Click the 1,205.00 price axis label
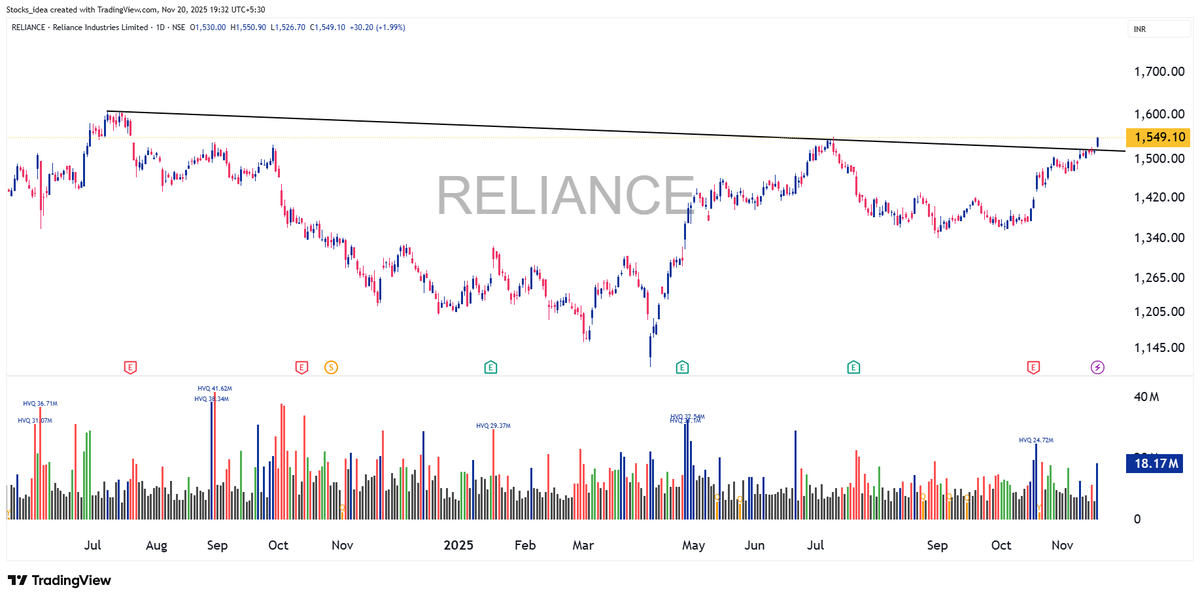The image size is (1200, 600). (1161, 311)
